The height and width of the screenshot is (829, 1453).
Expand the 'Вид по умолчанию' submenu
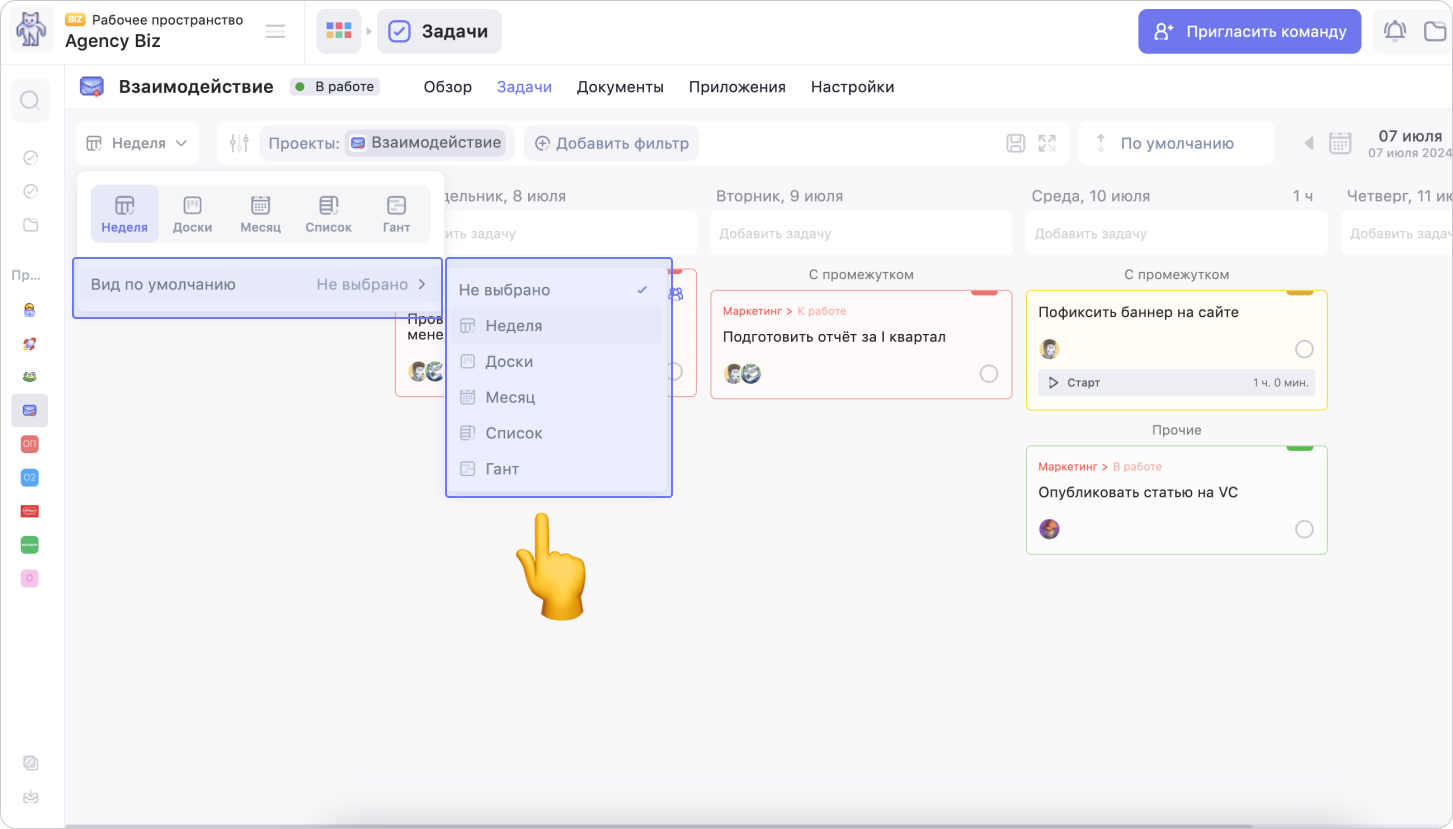click(x=258, y=285)
